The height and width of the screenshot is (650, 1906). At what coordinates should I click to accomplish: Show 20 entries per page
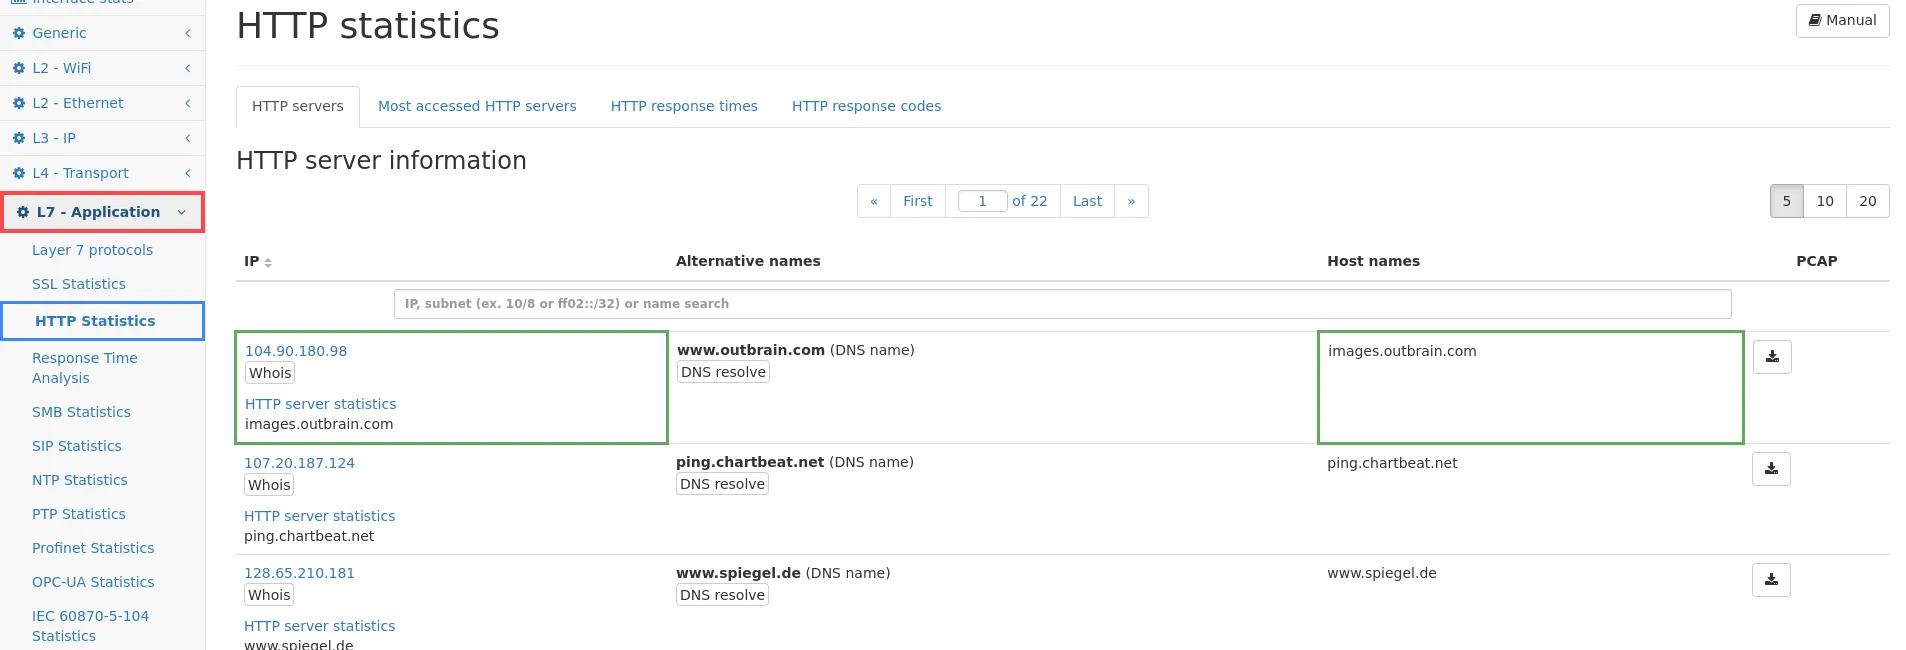coord(1867,201)
